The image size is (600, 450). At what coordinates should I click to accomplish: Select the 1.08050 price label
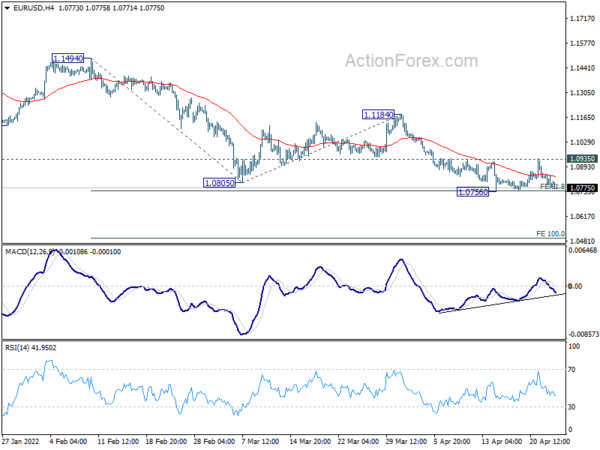[219, 183]
